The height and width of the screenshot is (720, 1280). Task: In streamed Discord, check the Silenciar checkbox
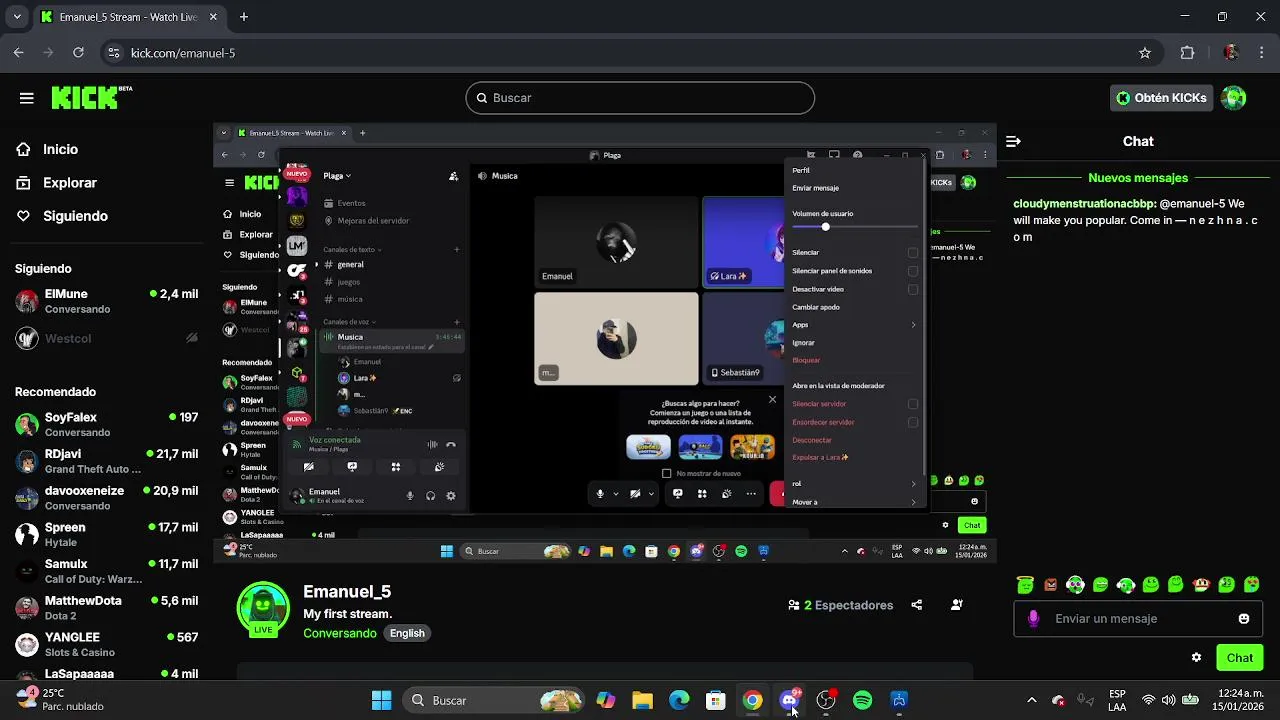(913, 253)
